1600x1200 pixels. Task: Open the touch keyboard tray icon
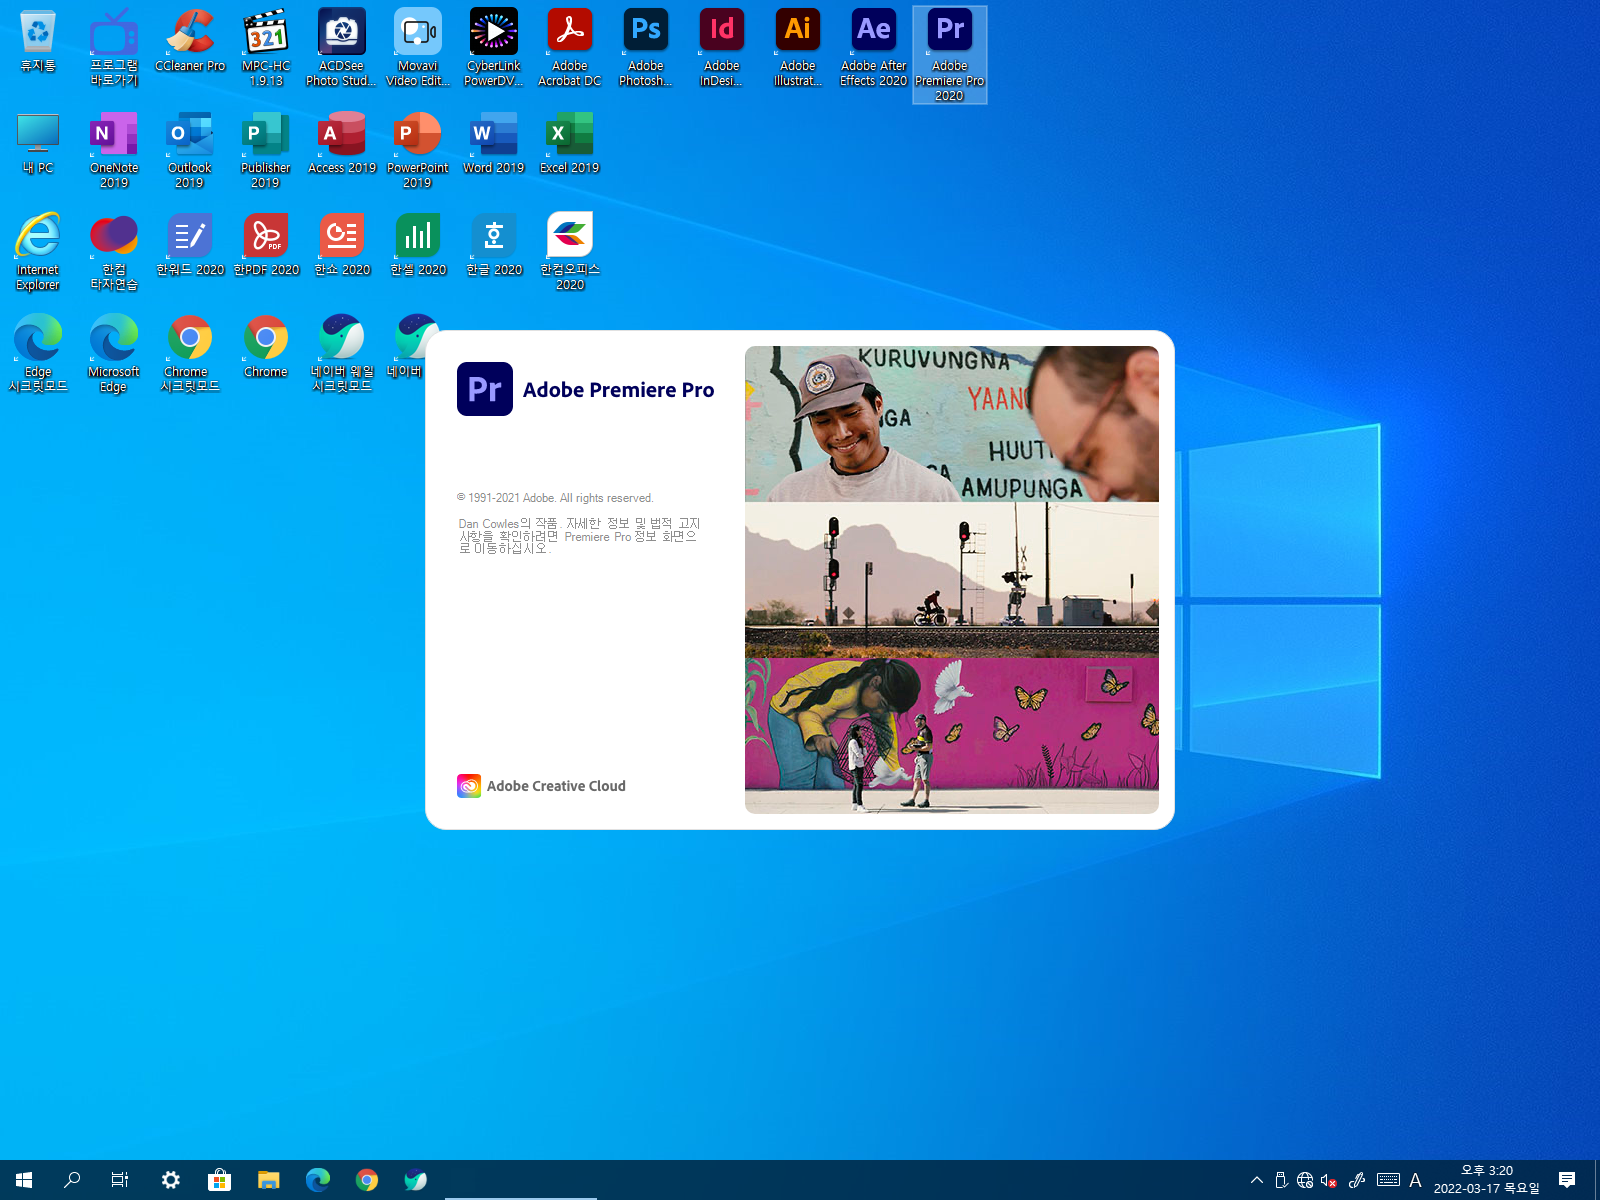(1388, 1180)
